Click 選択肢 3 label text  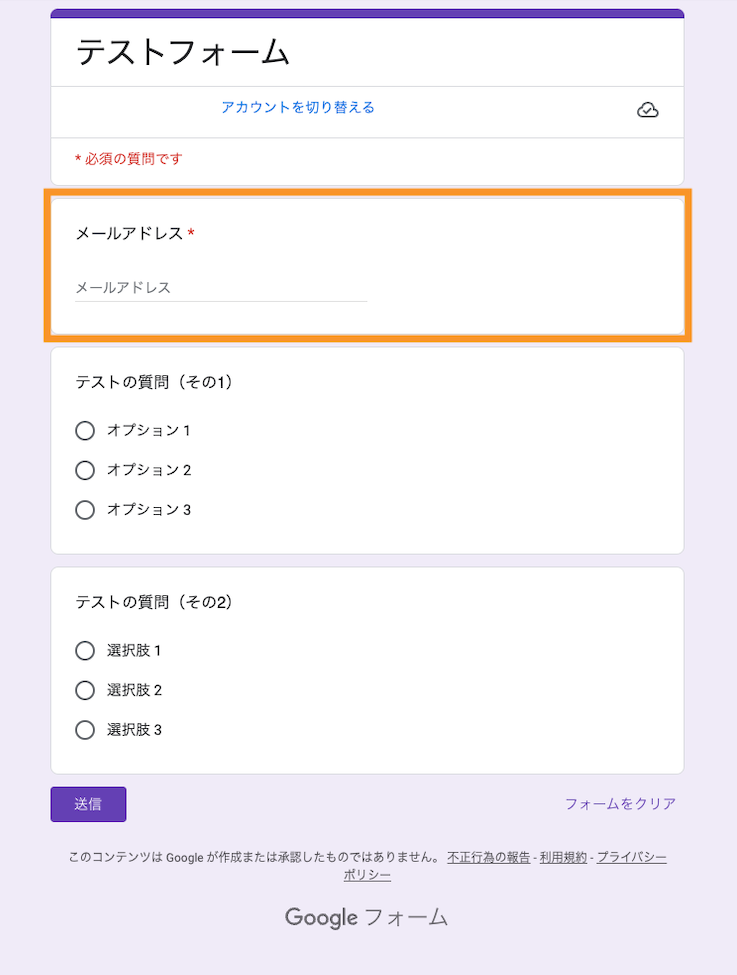click(x=134, y=730)
